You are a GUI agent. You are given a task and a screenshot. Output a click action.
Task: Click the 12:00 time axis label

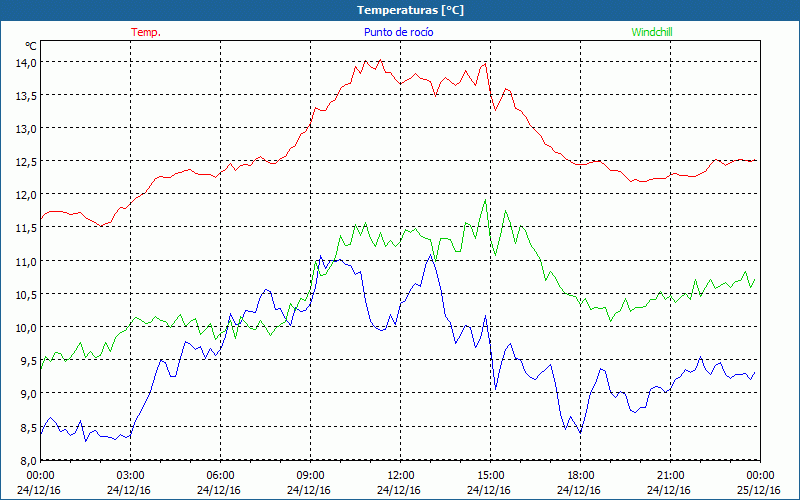tap(401, 476)
